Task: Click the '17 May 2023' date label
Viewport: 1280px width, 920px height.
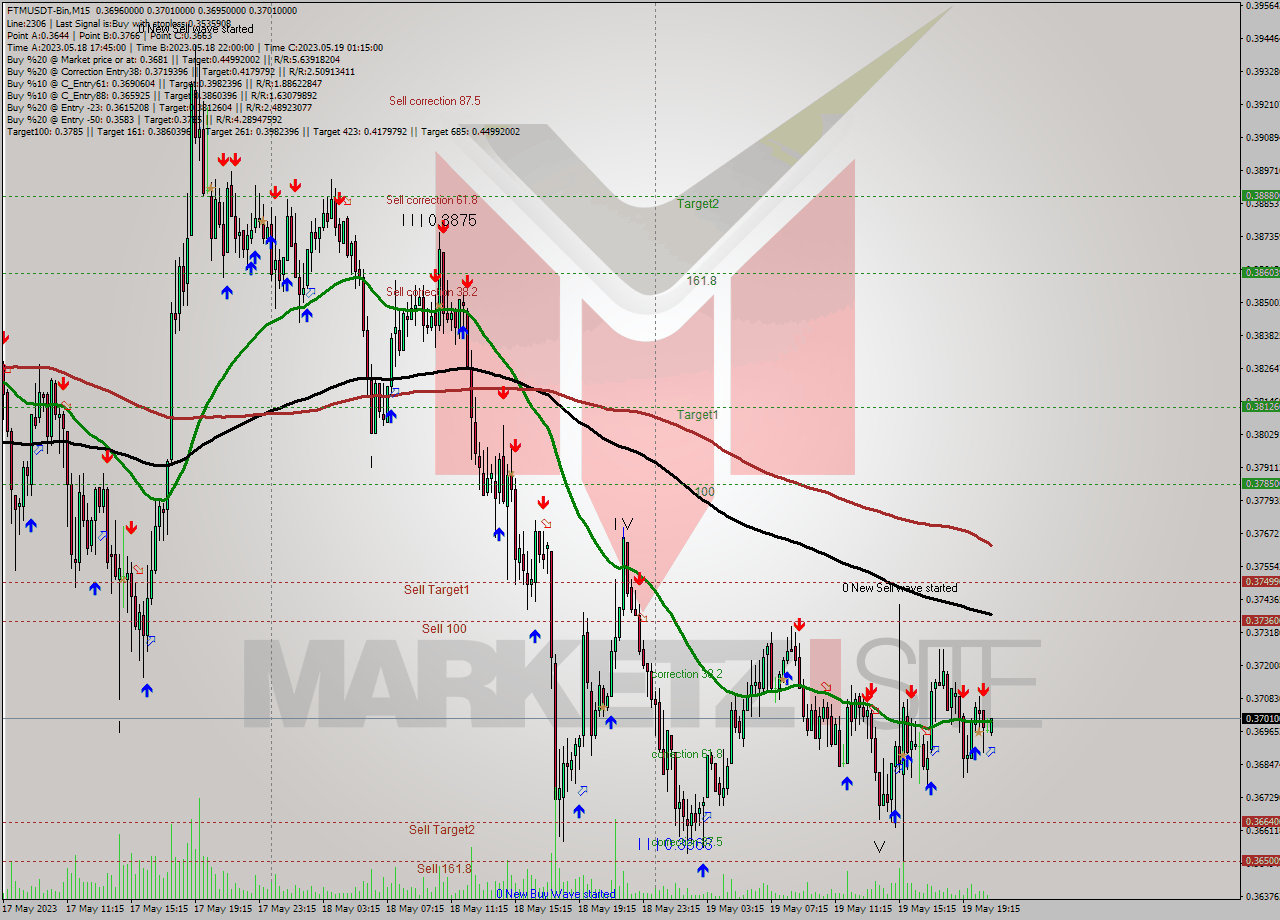Action: point(31,910)
